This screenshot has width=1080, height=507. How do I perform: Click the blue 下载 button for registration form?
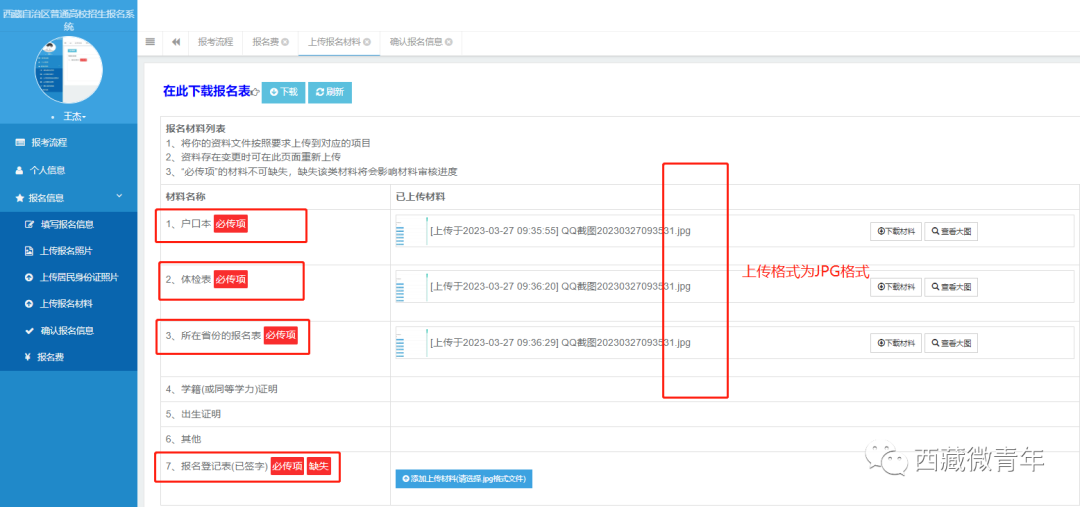point(283,92)
